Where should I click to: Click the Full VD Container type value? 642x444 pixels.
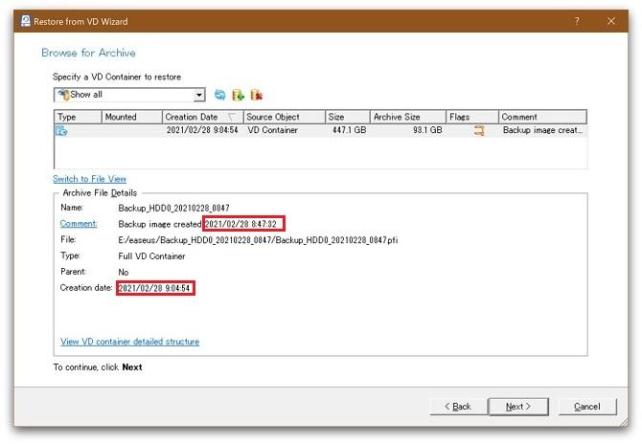151,256
